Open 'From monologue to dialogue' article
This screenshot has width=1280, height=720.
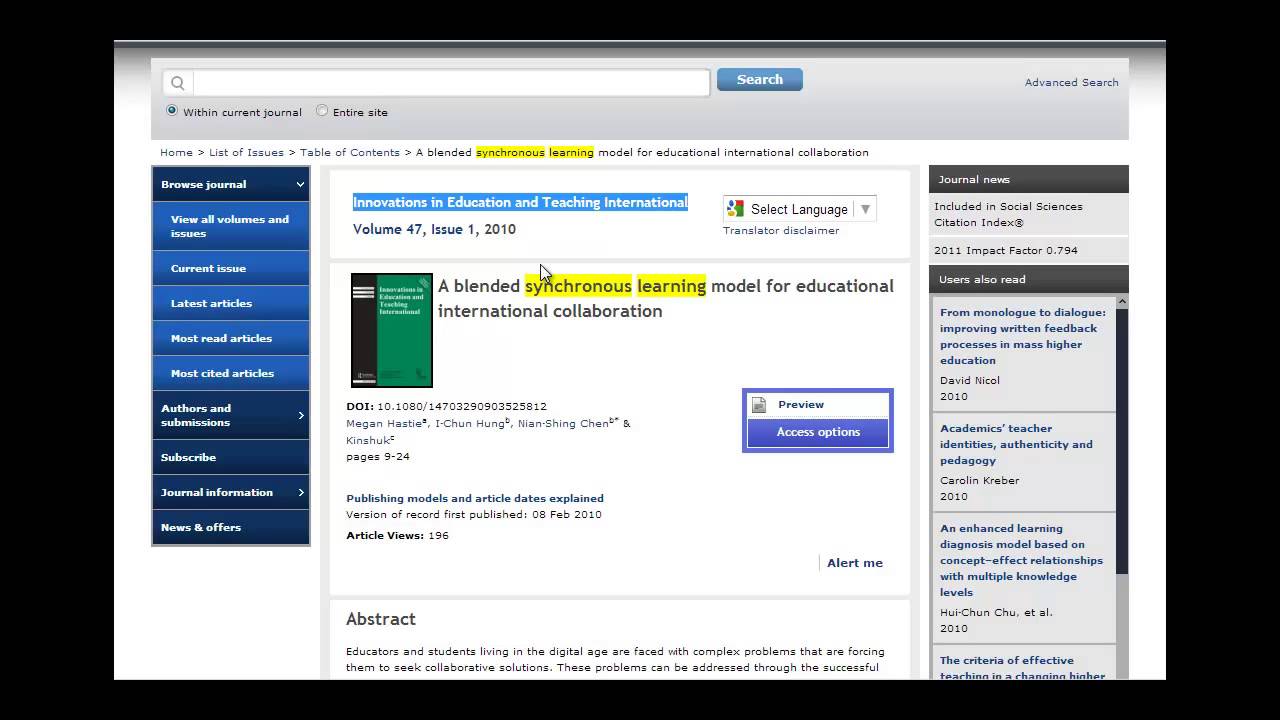1023,336
